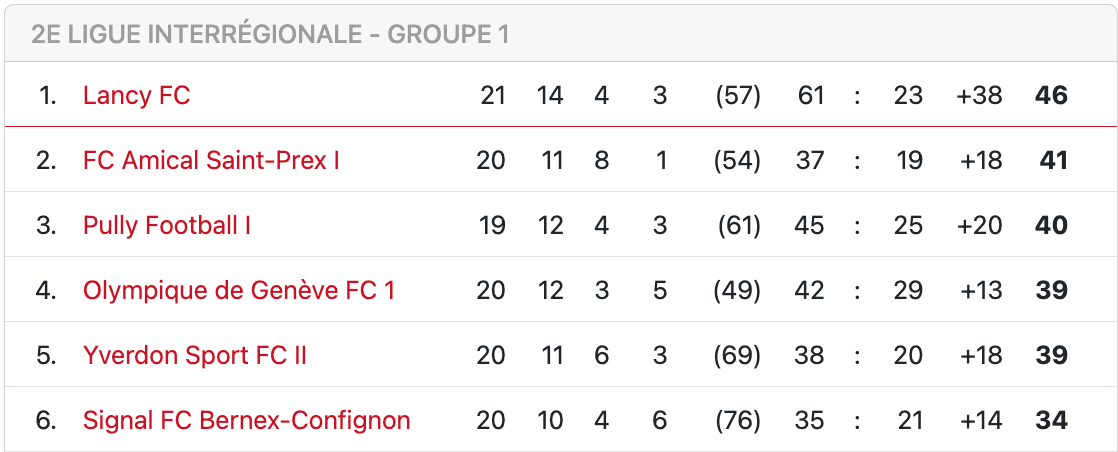1118x452 pixels.
Task: Click rank number 1. in standings
Action: click(47, 96)
